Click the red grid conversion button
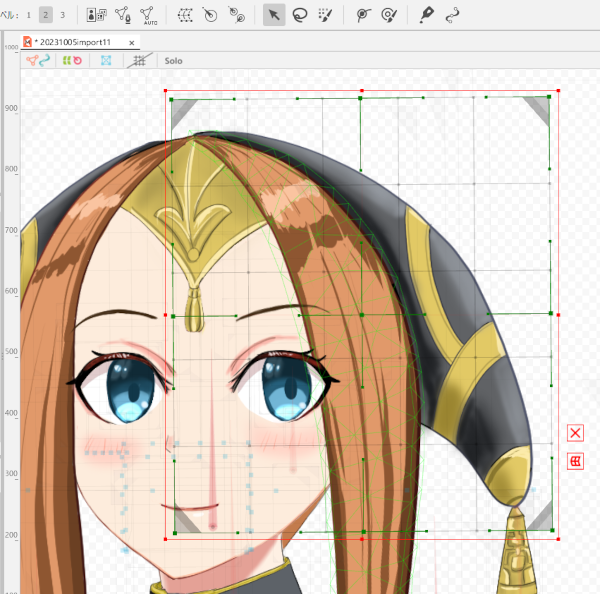Image resolution: width=600 pixels, height=594 pixels. tap(575, 462)
